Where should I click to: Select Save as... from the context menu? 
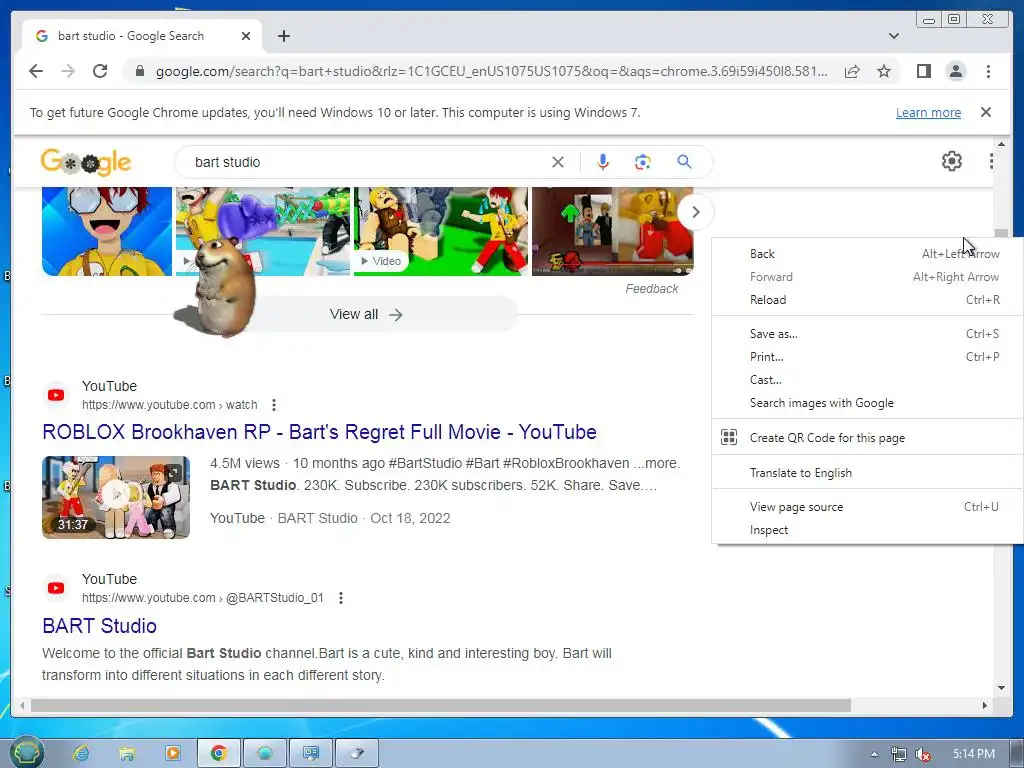[867, 334]
